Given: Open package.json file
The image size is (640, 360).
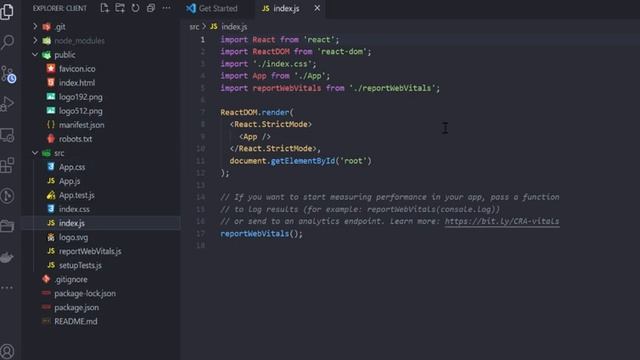Looking at the screenshot, I should (x=76, y=307).
